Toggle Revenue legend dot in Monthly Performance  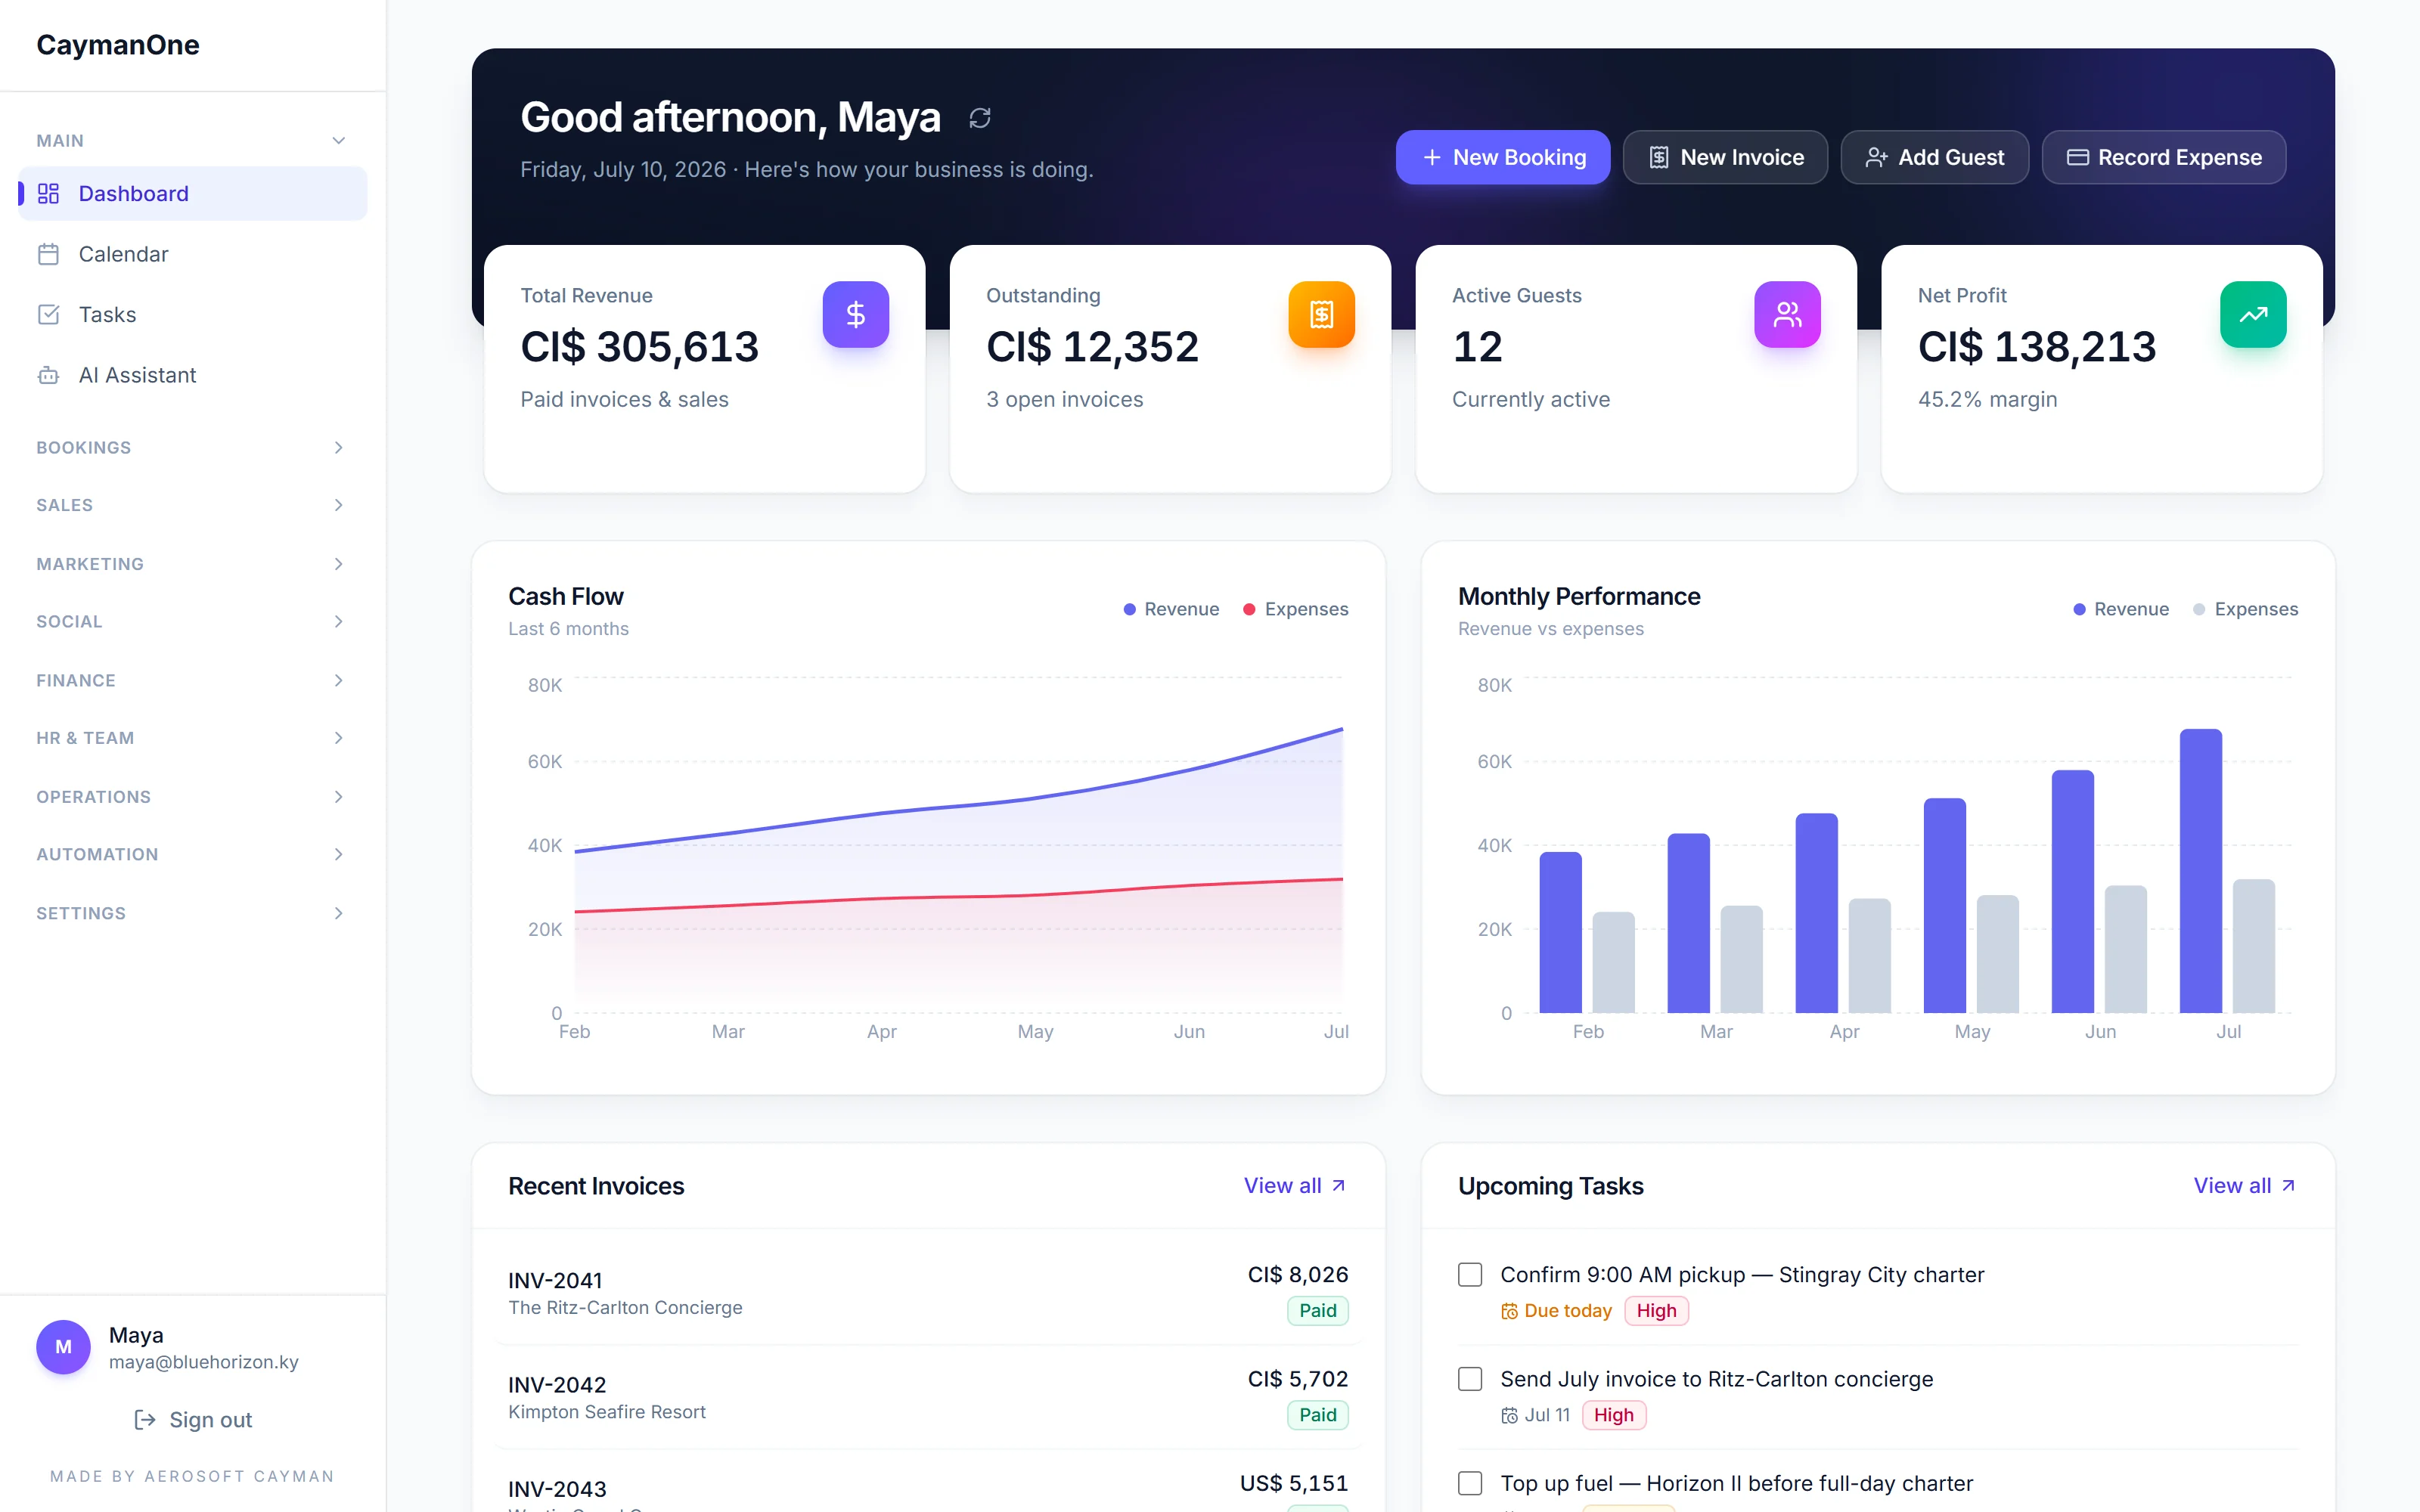tap(2079, 609)
